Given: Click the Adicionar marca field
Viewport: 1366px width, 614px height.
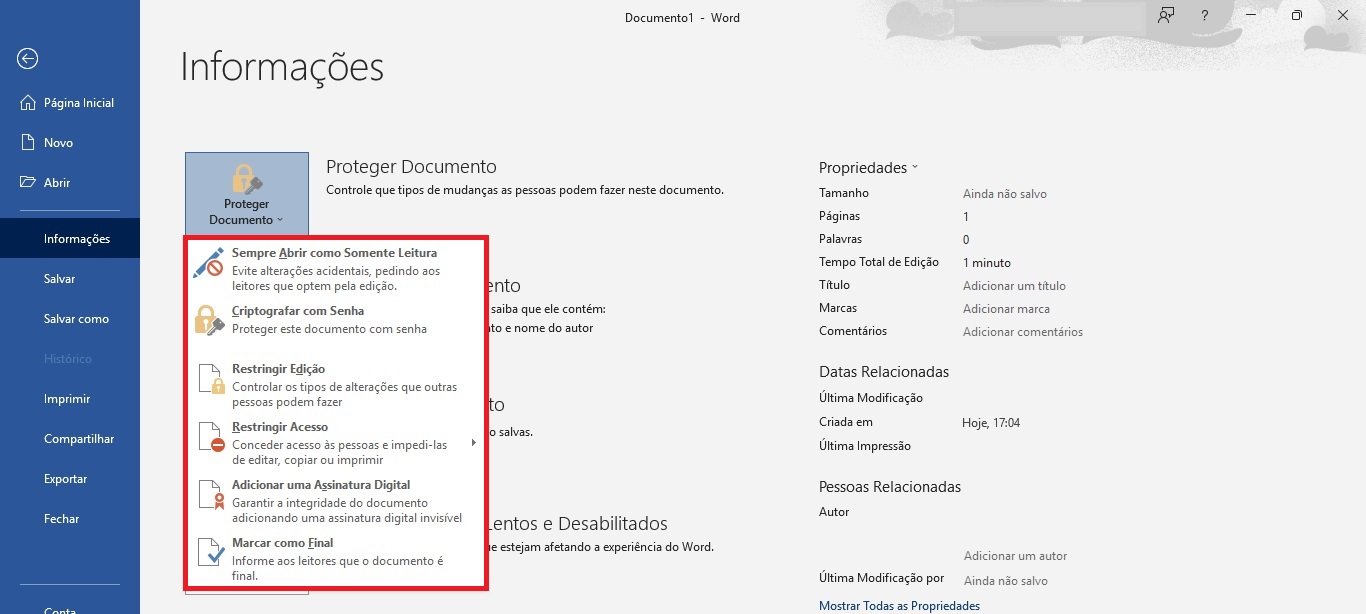Looking at the screenshot, I should [x=1006, y=309].
